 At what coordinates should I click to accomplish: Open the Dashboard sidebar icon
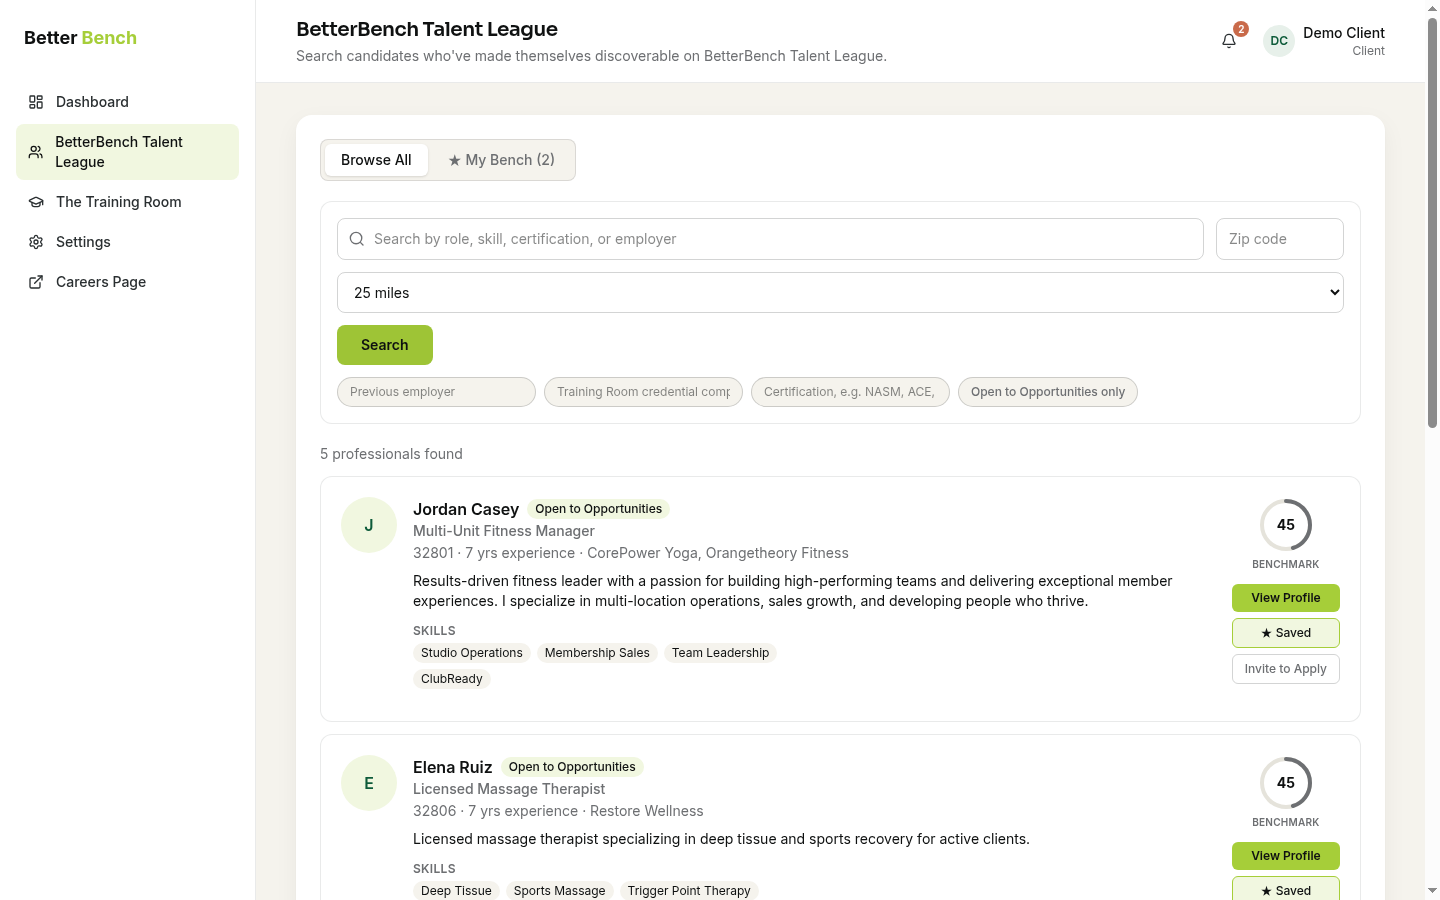click(36, 102)
